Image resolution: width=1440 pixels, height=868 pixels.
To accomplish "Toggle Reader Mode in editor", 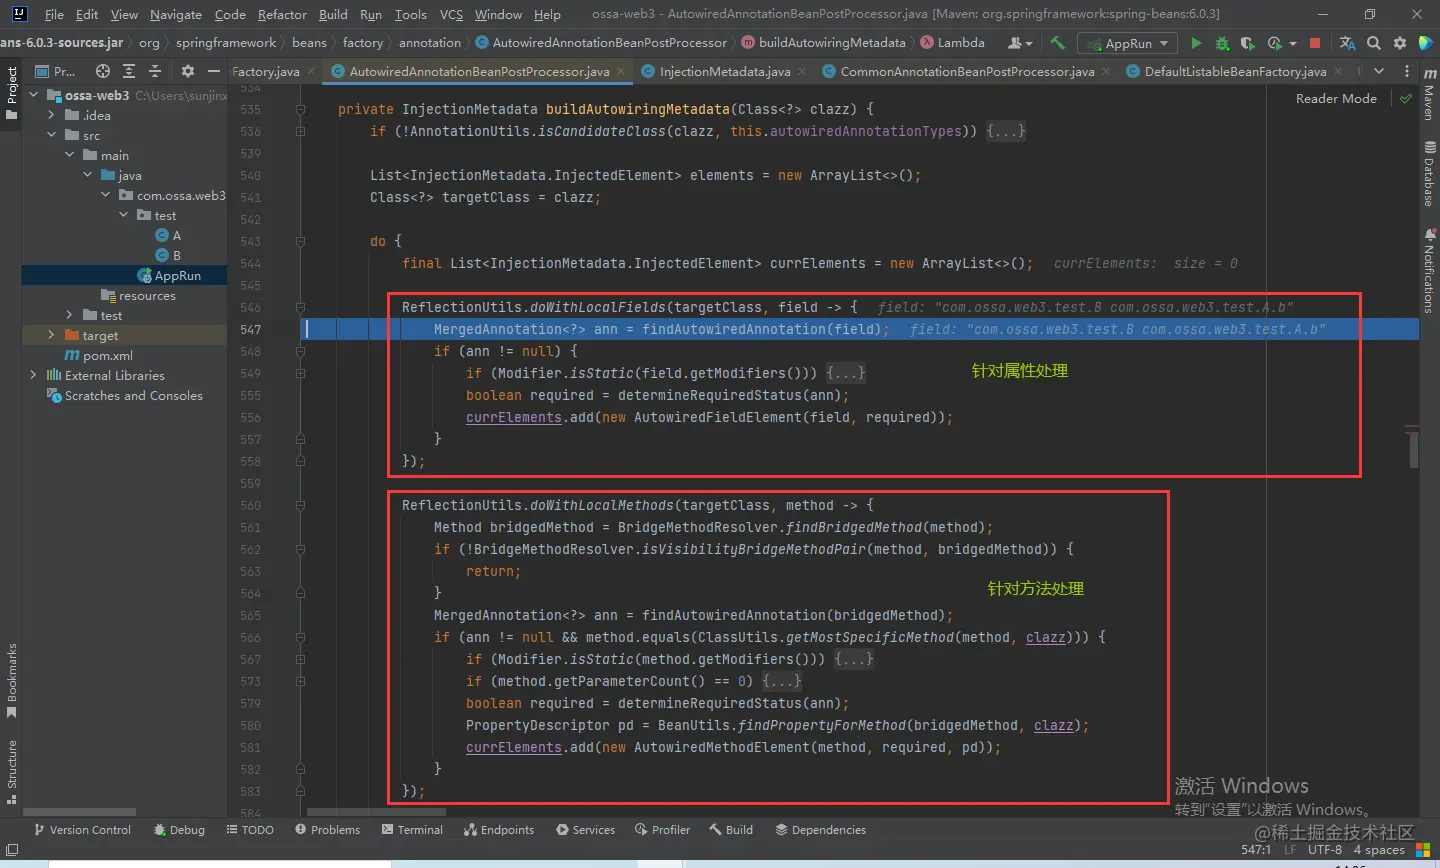I will [1336, 98].
